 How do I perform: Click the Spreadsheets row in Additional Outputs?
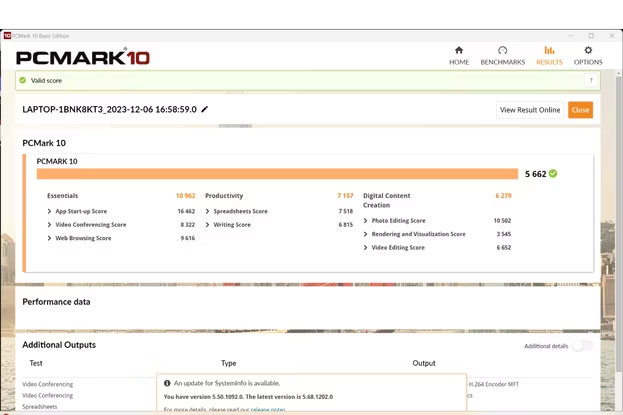40,407
